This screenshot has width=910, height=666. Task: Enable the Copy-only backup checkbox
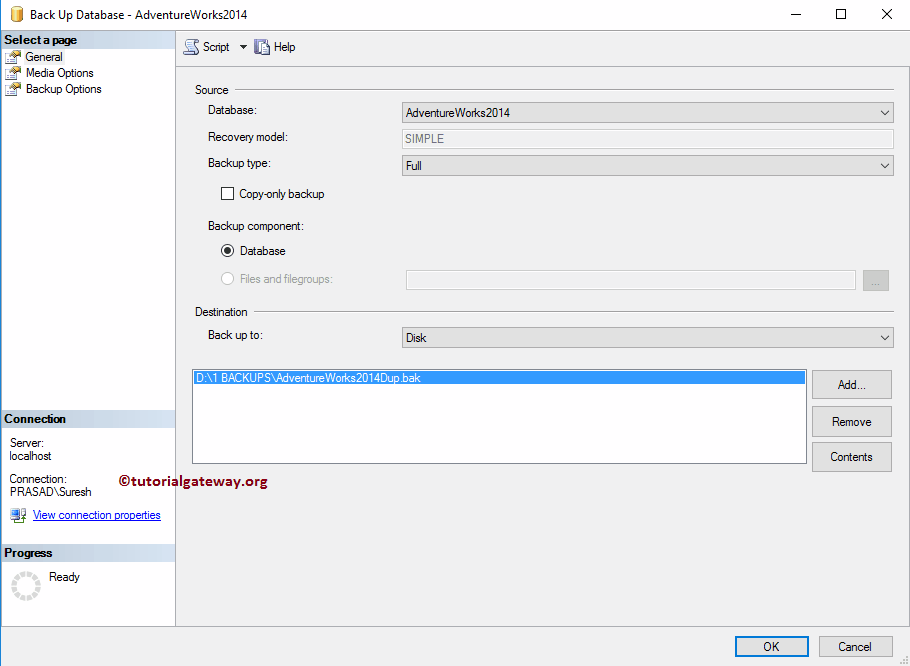(x=228, y=194)
